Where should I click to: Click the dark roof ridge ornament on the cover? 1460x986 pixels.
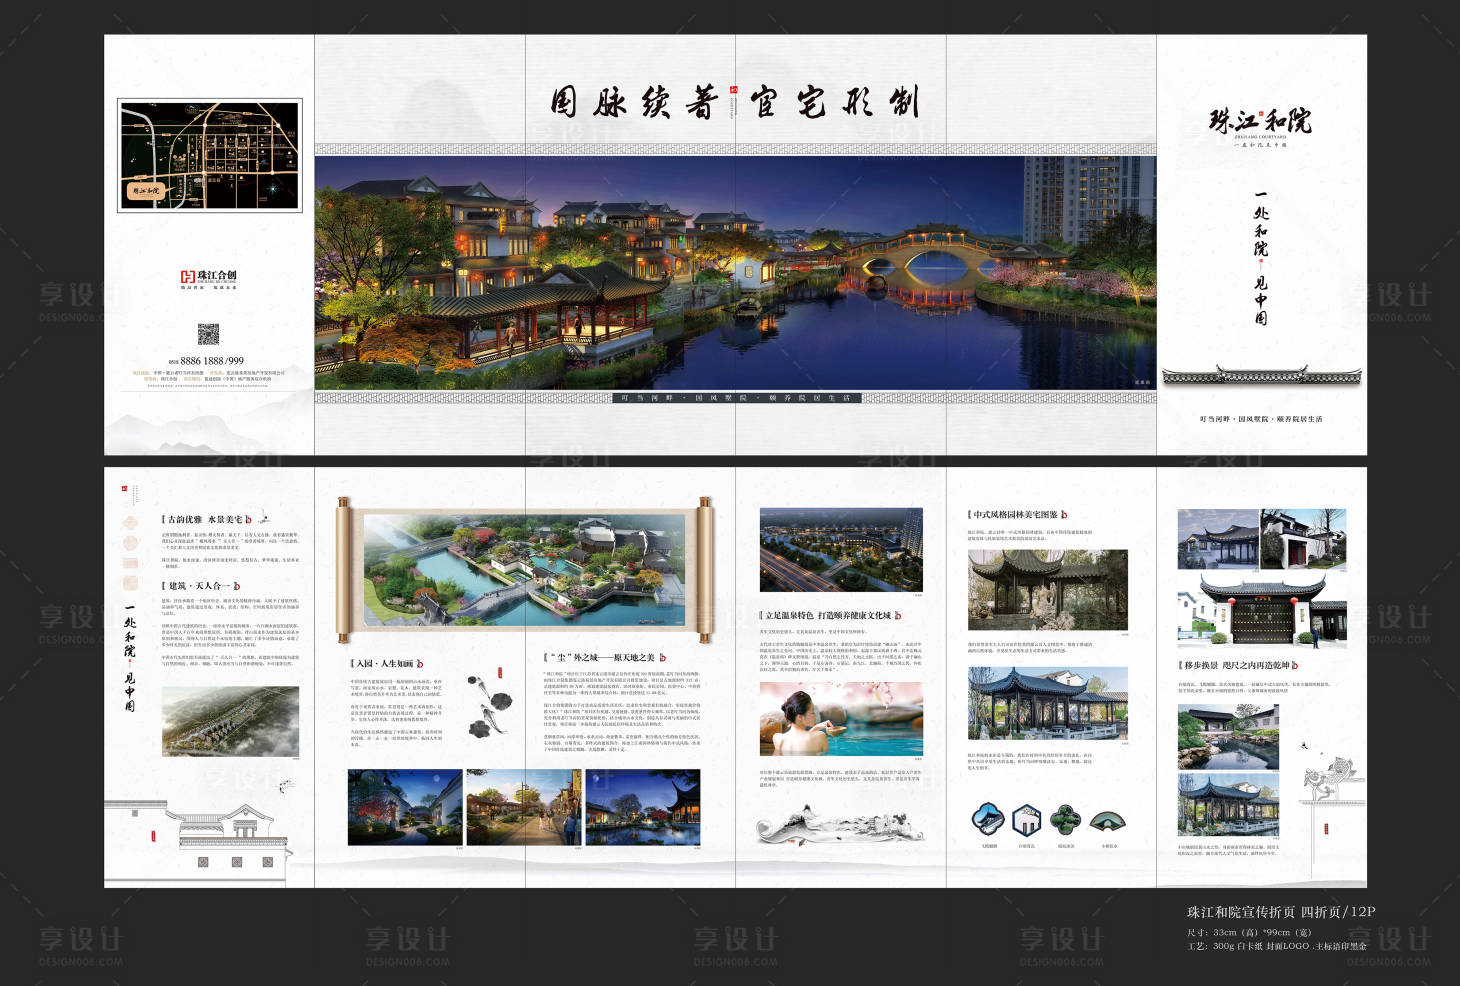1260,375
